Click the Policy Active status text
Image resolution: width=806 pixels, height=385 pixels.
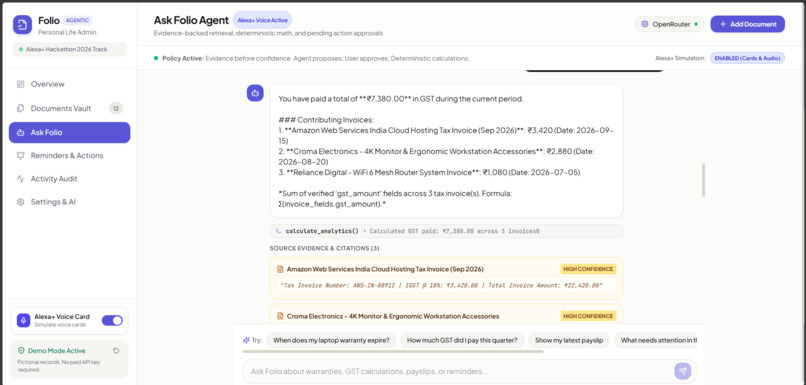(316, 59)
